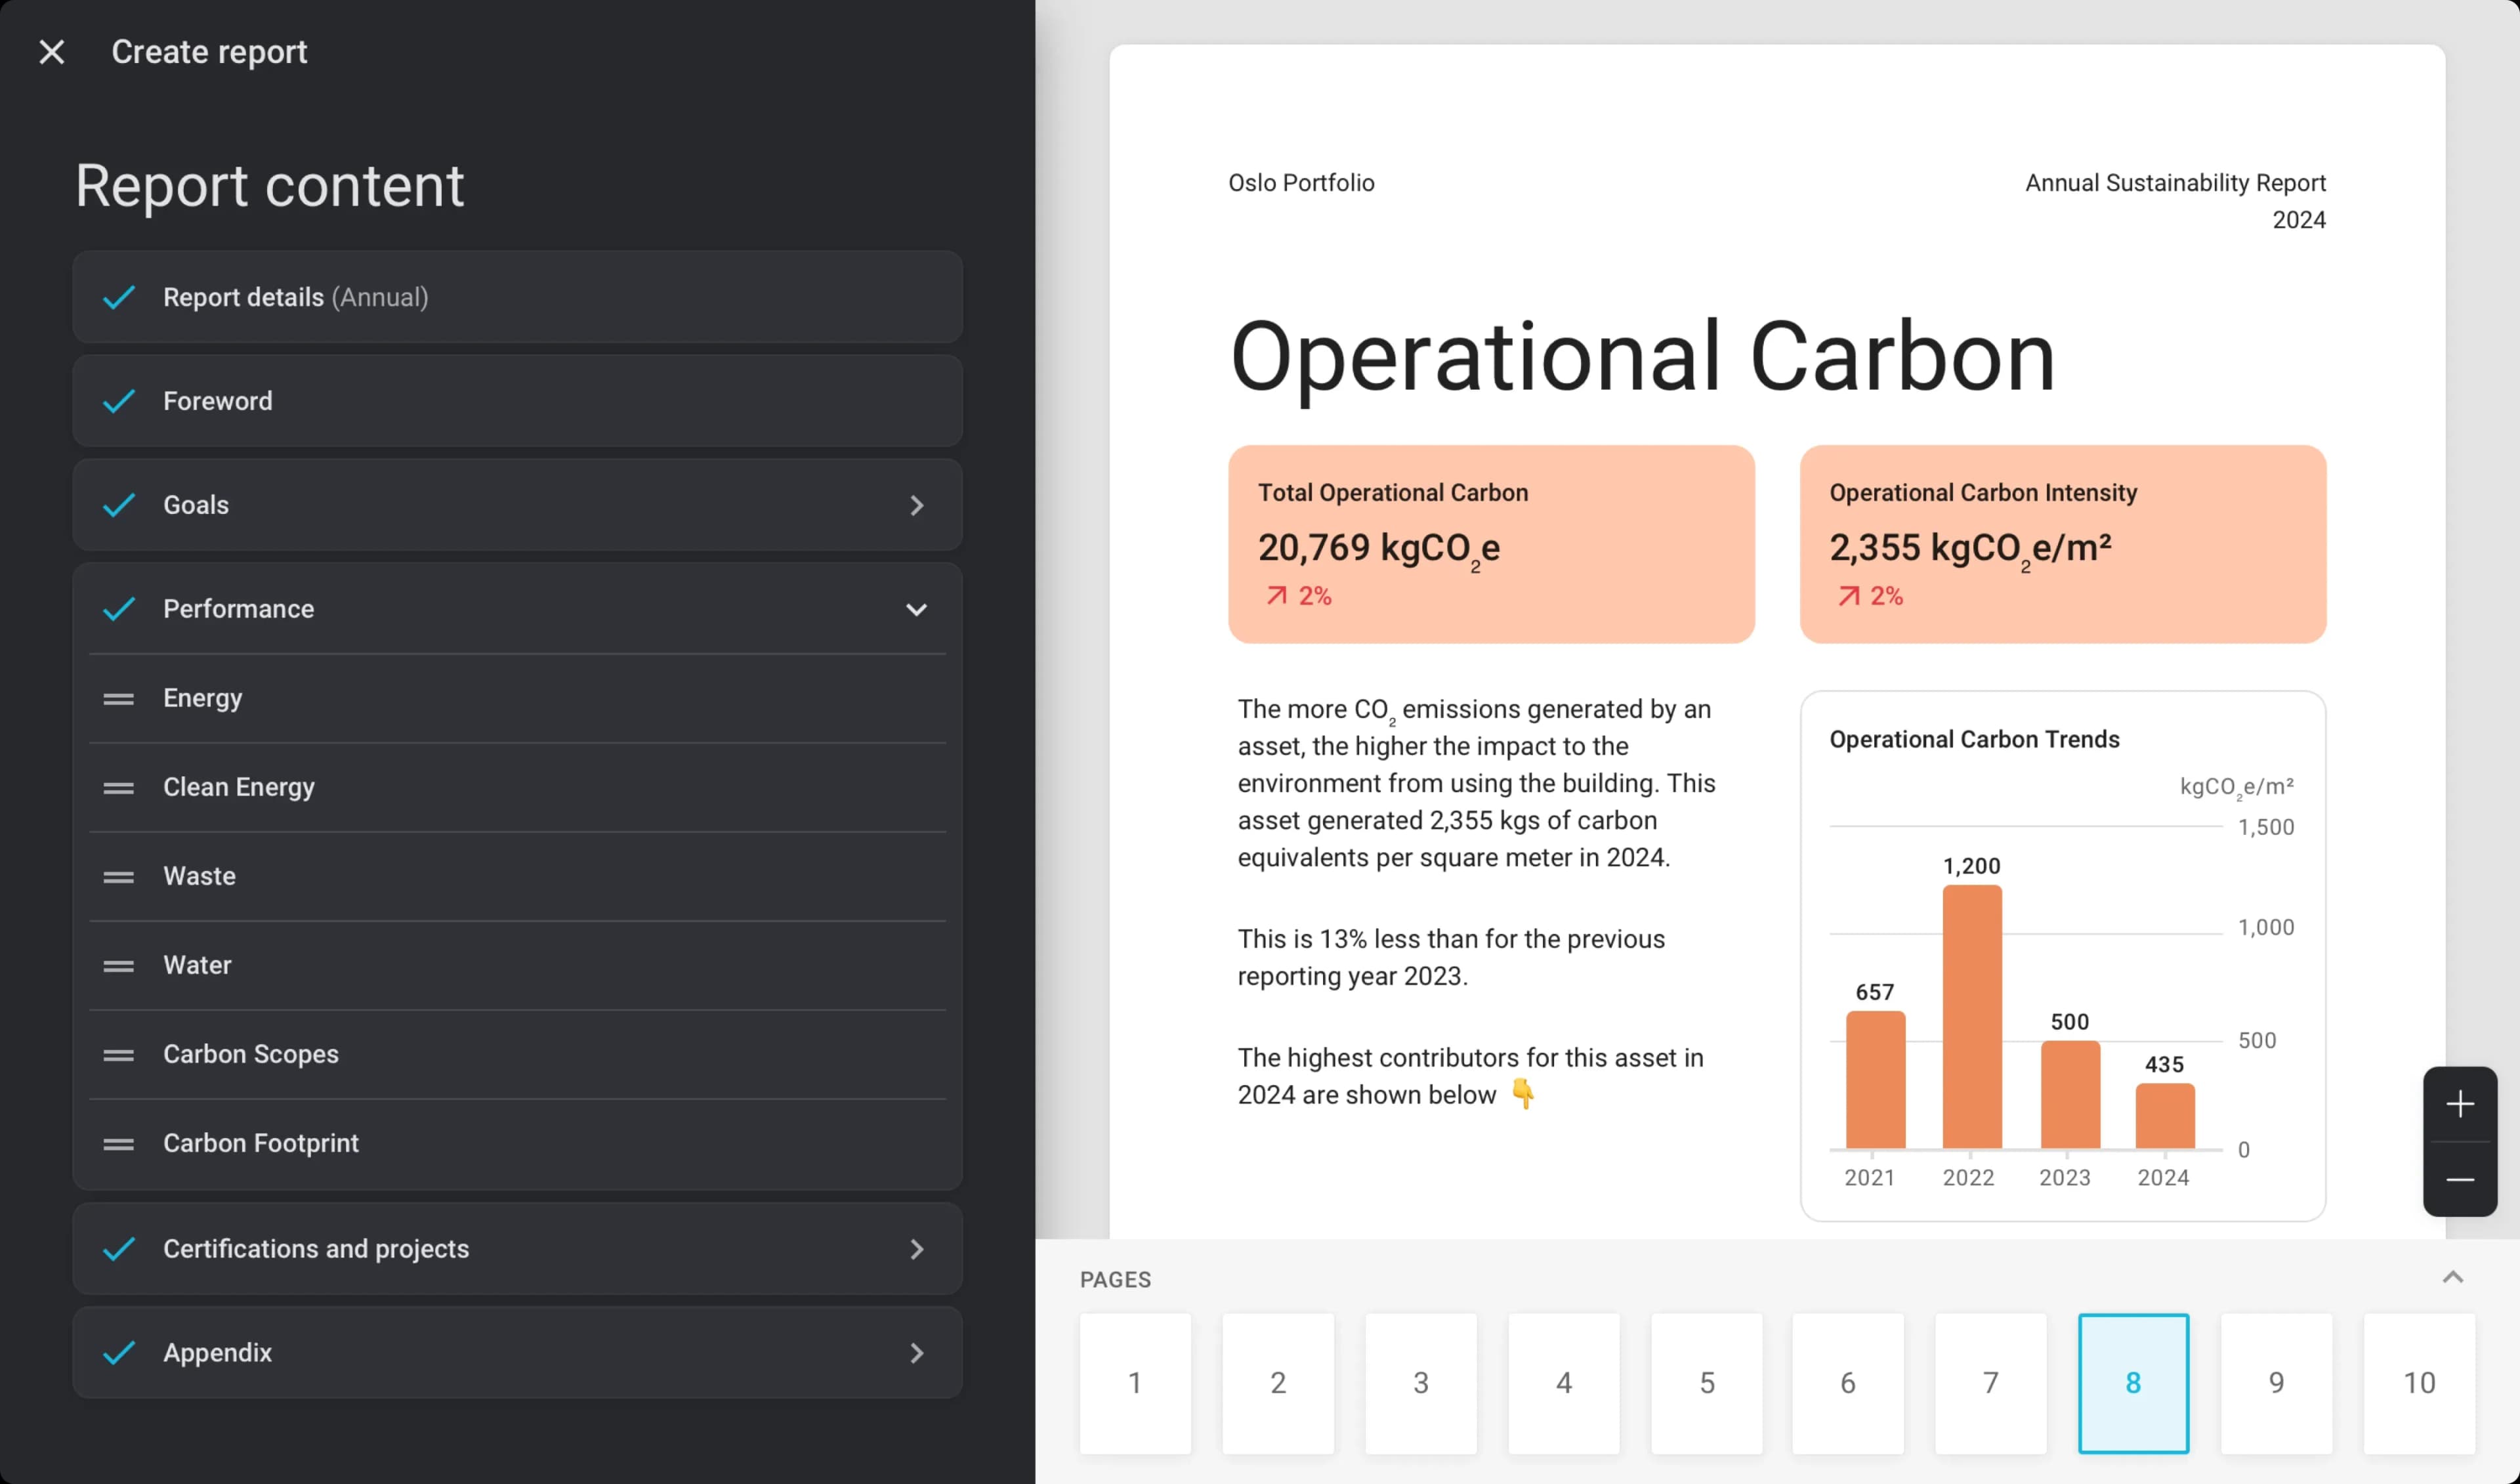Screen dimensions: 2520x1484
Task: Expand the Goals section chevron
Action: click(x=917, y=506)
